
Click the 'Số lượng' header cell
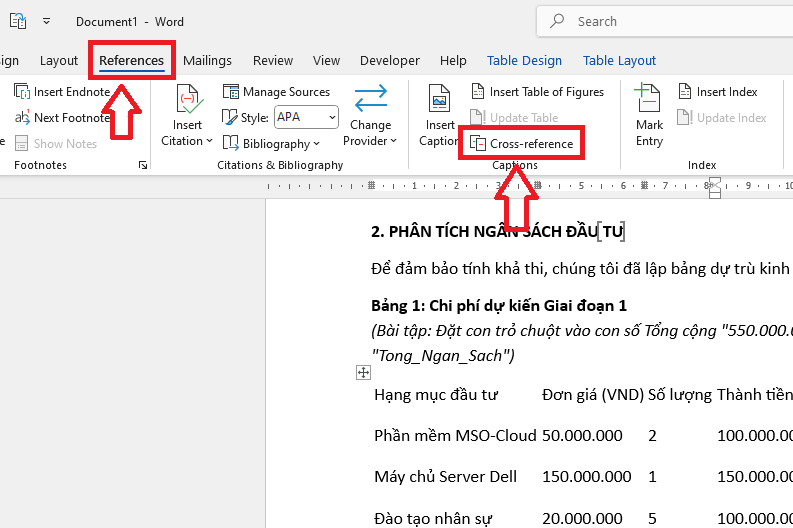[x=680, y=394]
